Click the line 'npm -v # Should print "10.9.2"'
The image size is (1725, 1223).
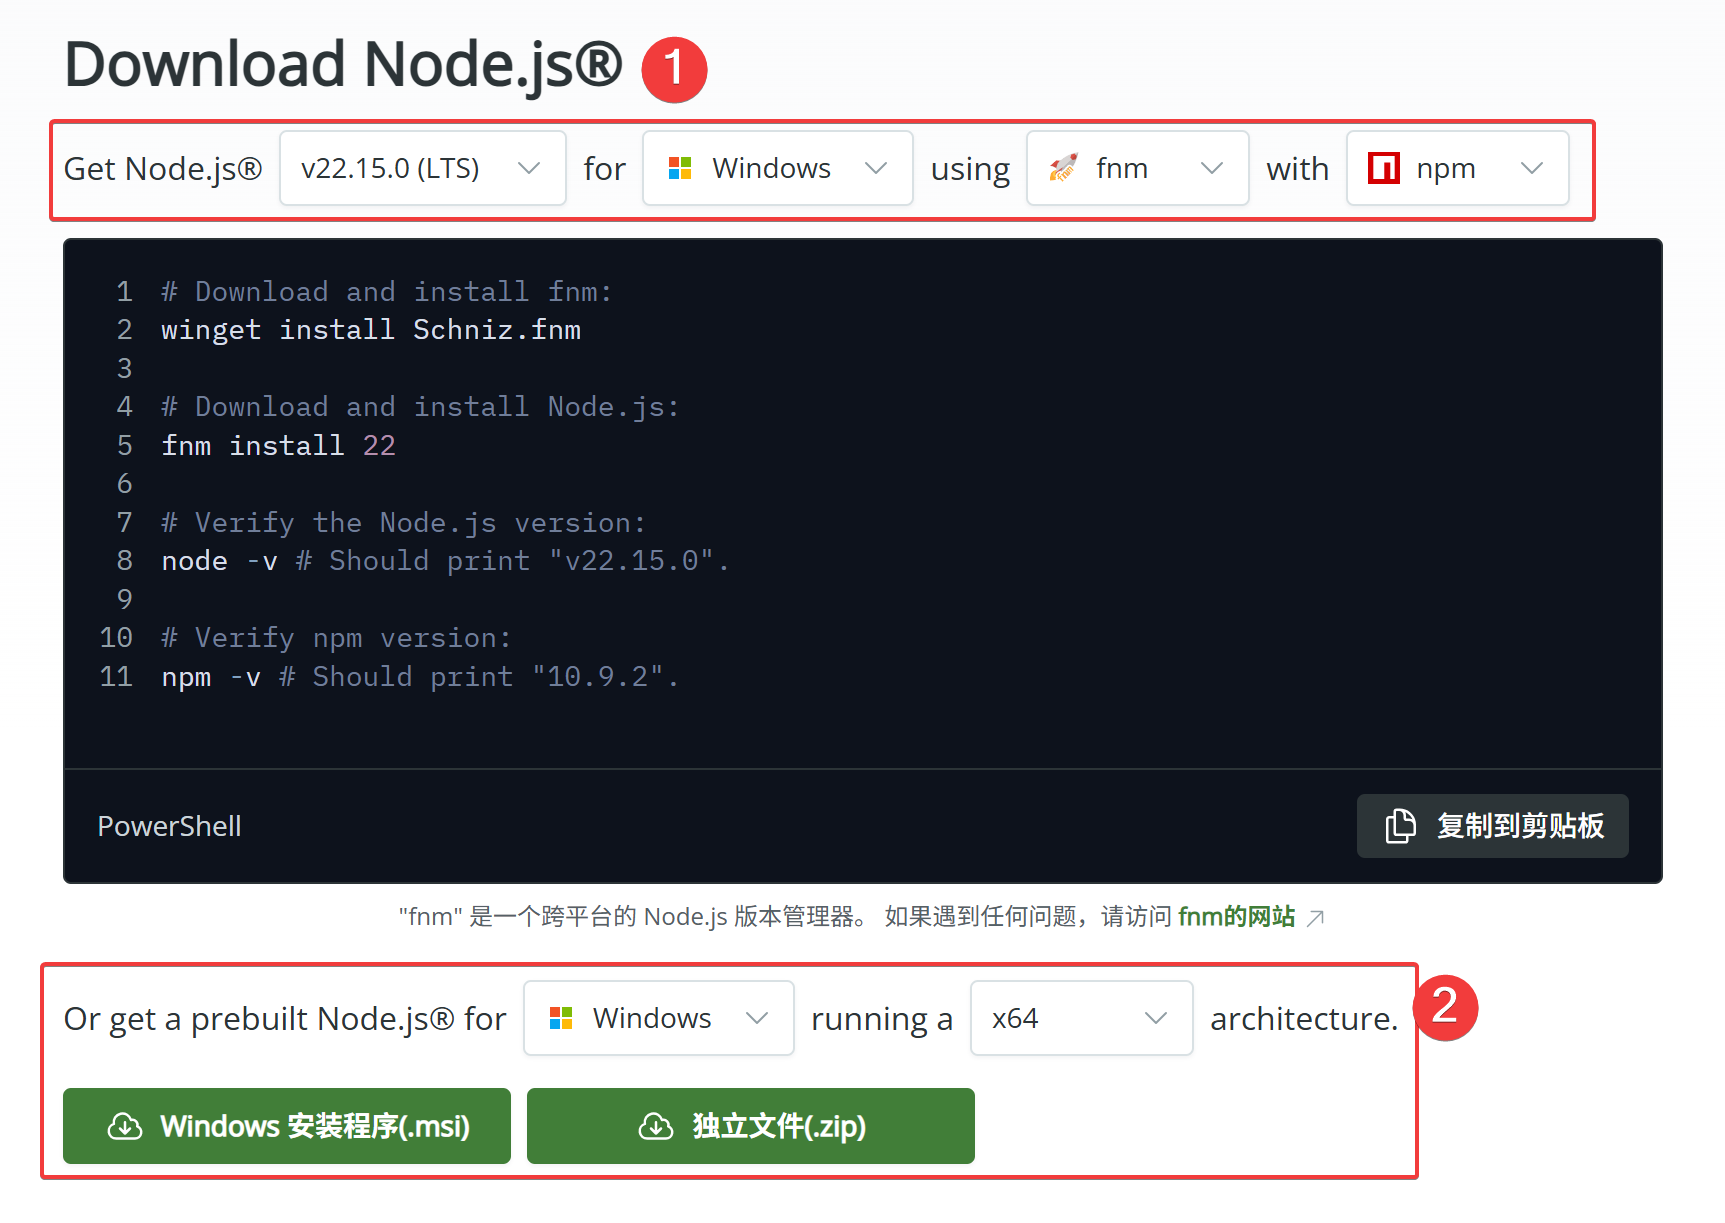(420, 677)
